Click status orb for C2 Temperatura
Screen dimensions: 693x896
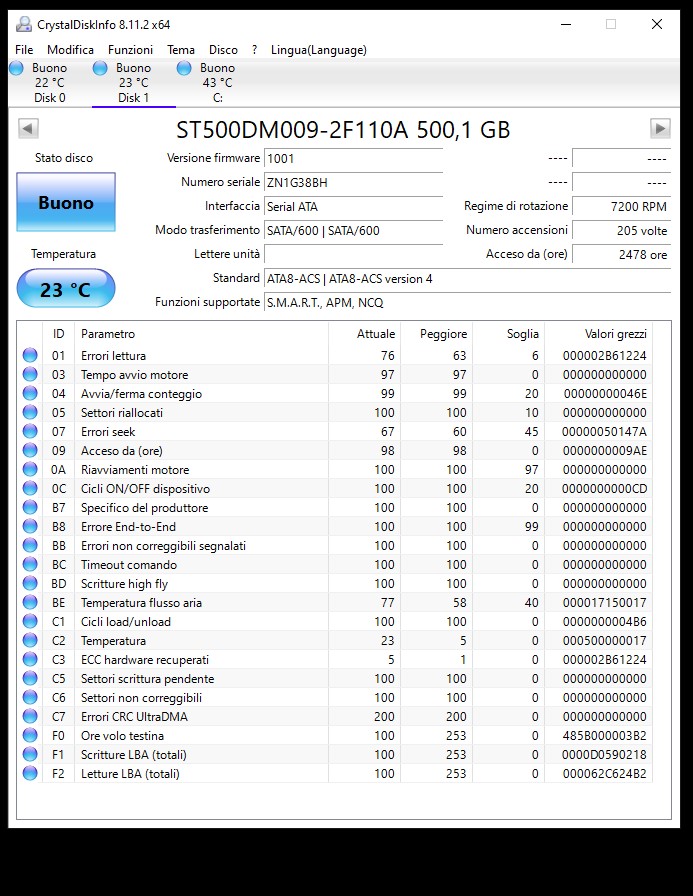click(x=30, y=640)
